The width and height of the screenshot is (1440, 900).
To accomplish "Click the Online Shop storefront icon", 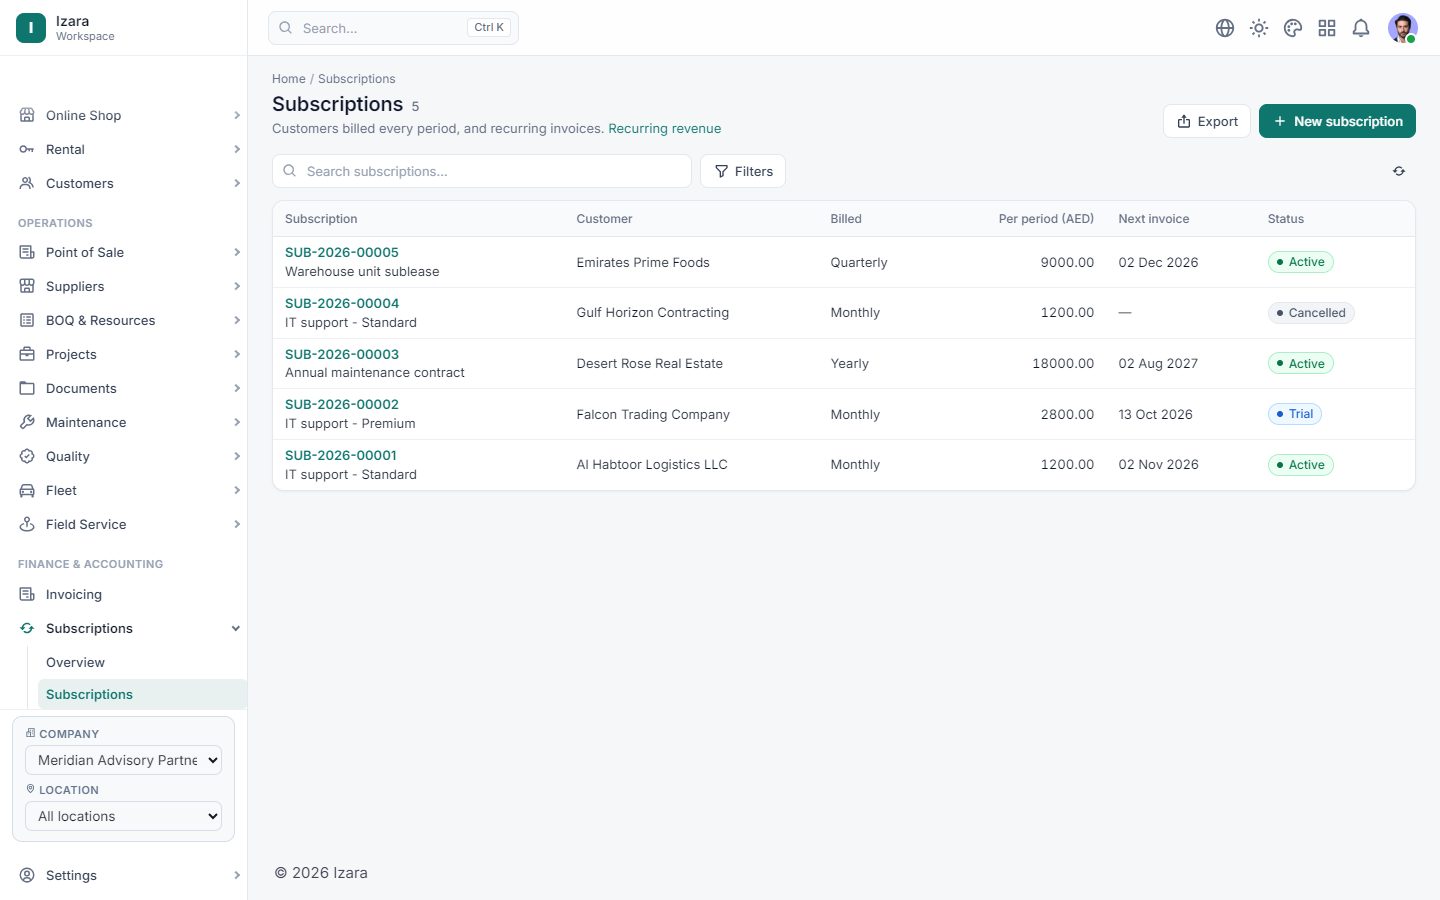I will [27, 115].
